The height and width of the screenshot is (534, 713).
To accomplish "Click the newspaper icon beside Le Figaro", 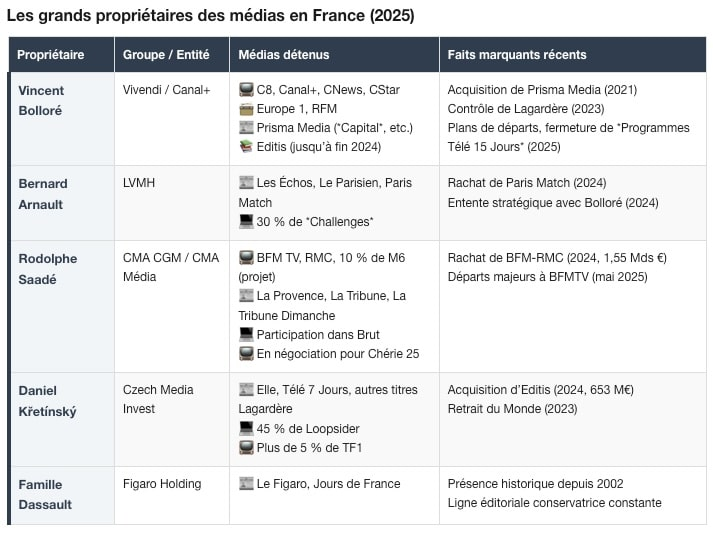I will pyautogui.click(x=246, y=484).
